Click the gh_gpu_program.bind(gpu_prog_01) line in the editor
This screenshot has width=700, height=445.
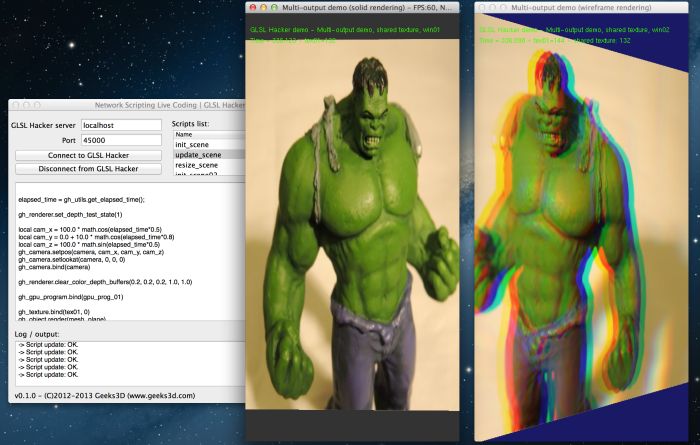pyautogui.click(x=71, y=297)
